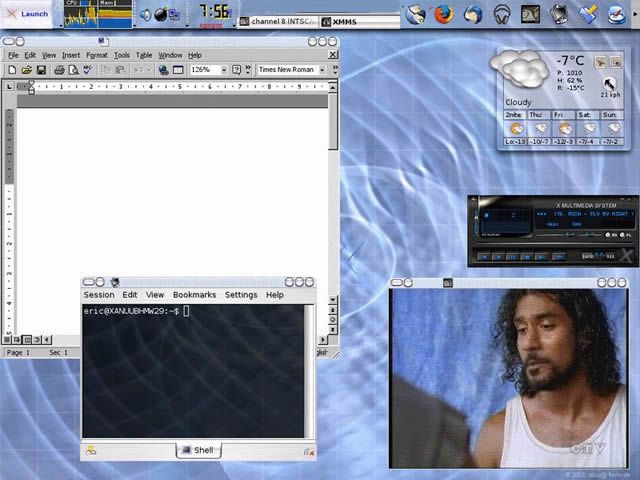Click the Save icon in the word processor toolbar
The width and height of the screenshot is (640, 480).
click(x=41, y=70)
